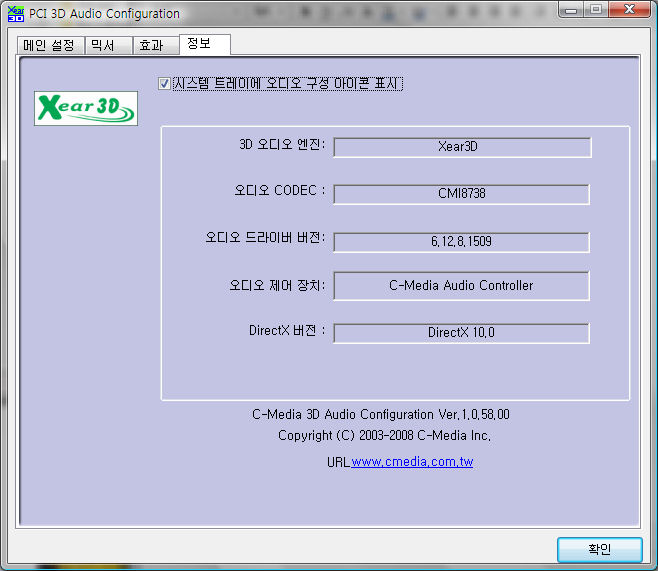Viewport: 658px width, 571px height.
Task: Click the 오디오 제어 장치 label
Action: pyautogui.click(x=277, y=286)
